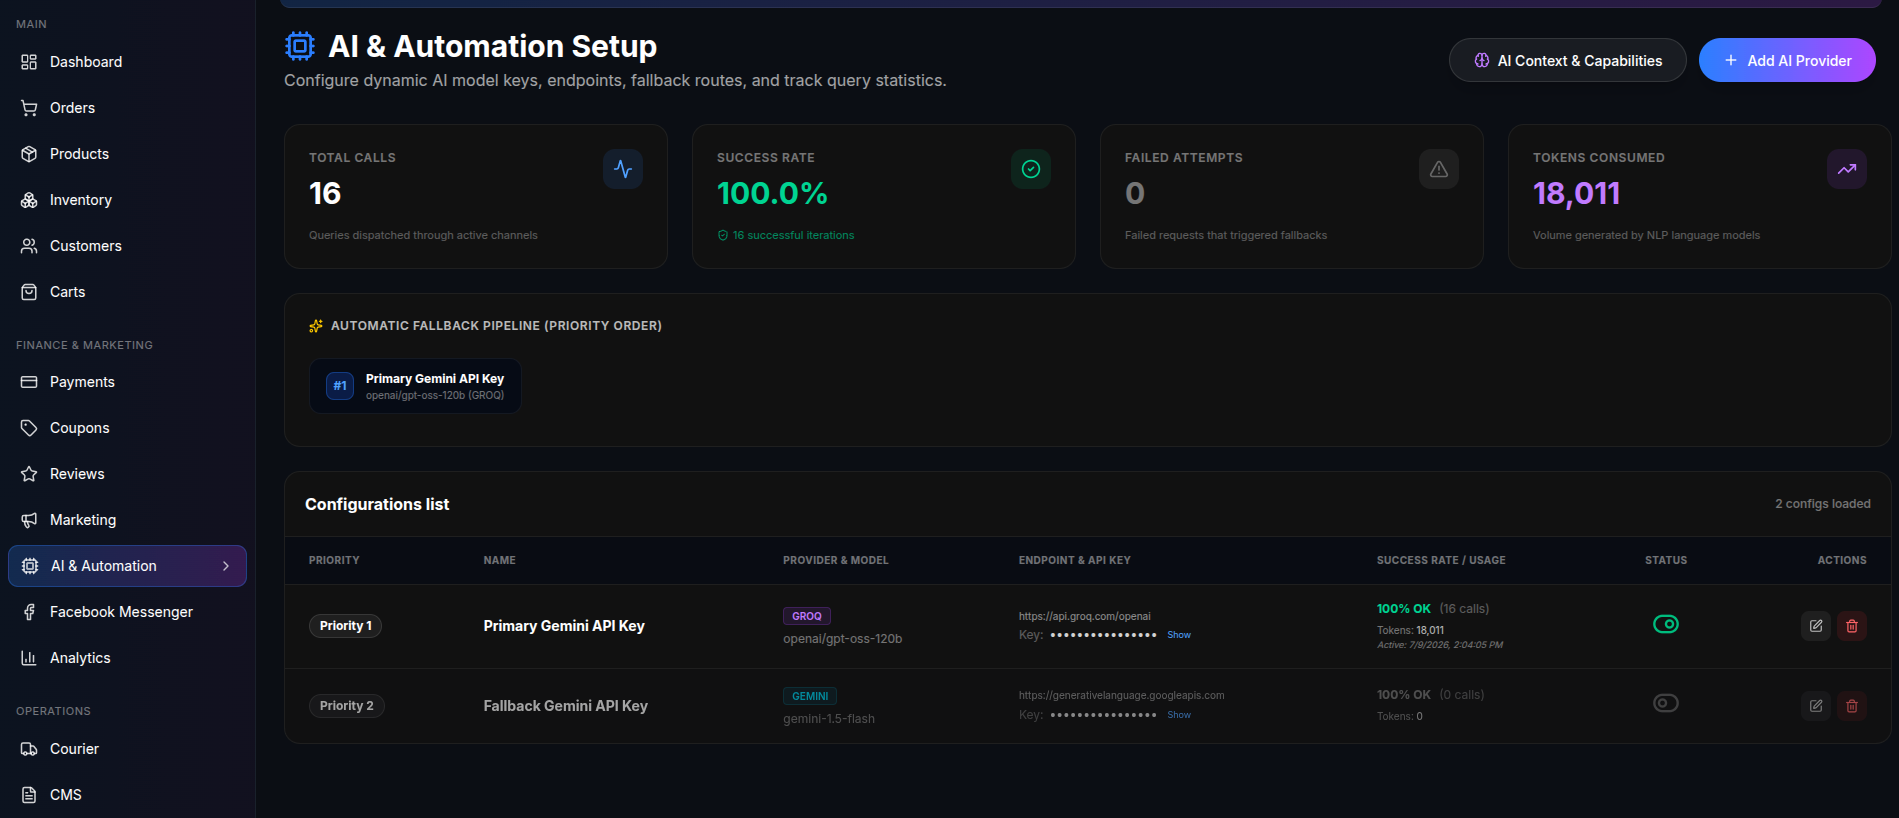Click the Marketing megaphone icon
1899x818 pixels.
pyautogui.click(x=29, y=520)
